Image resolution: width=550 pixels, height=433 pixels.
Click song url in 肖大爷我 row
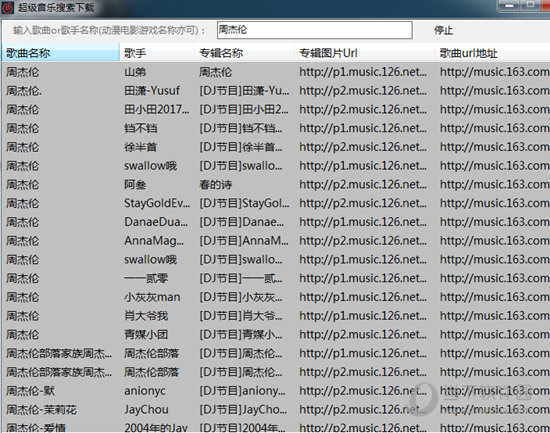tap(495, 316)
